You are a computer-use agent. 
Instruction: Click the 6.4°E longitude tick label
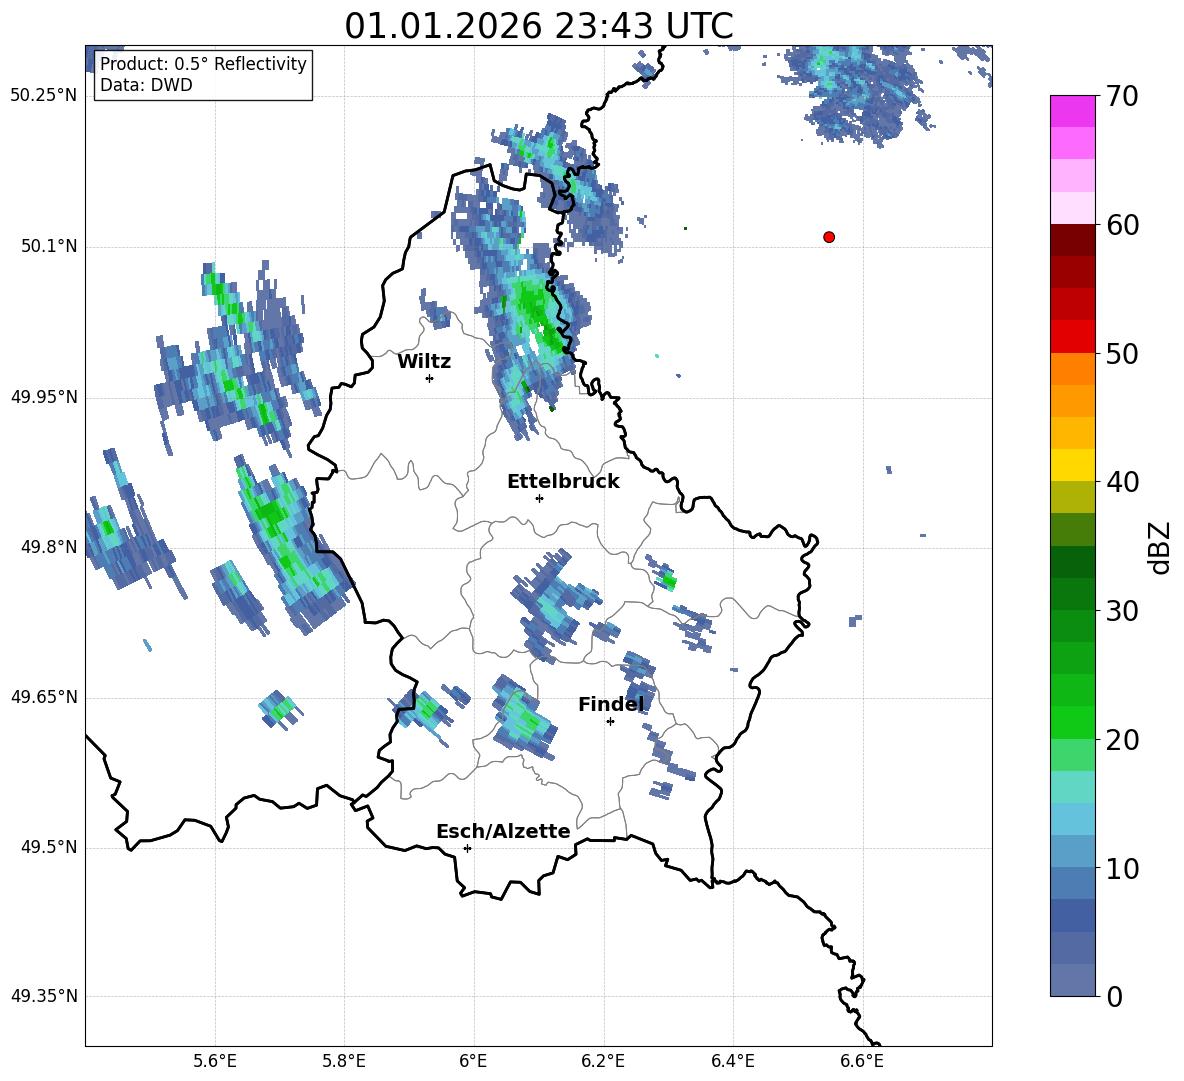tap(732, 1061)
